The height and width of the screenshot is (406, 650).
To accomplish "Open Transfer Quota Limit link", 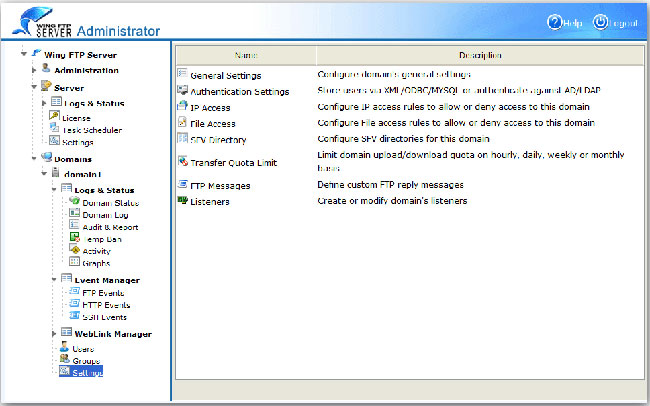I will tap(233, 163).
